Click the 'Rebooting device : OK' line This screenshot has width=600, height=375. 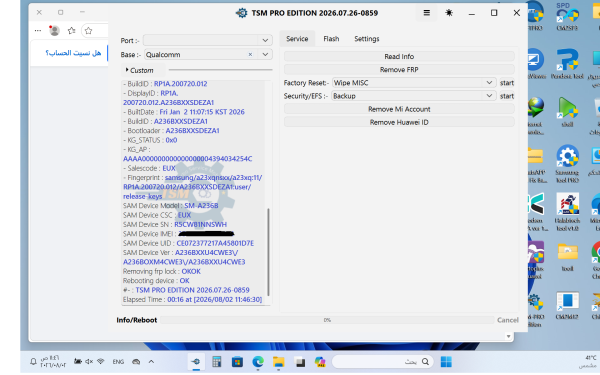pyautogui.click(x=156, y=280)
